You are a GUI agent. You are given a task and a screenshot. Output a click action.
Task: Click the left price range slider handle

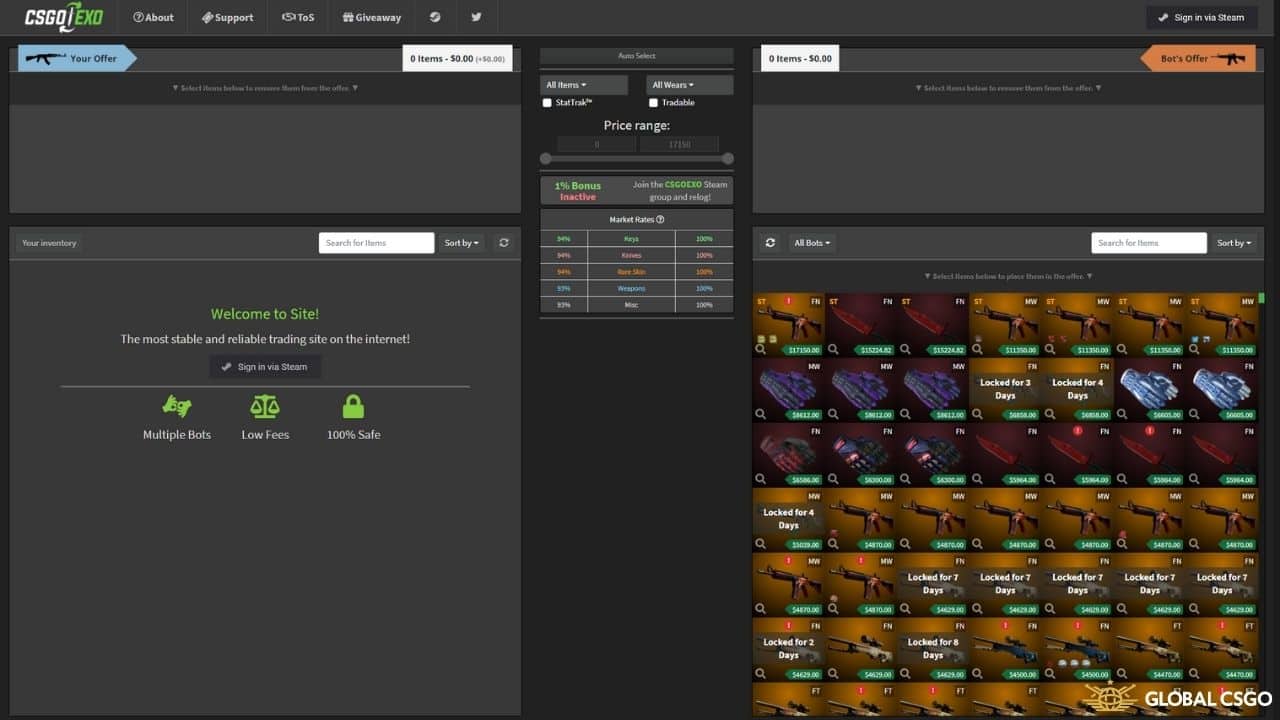[x=546, y=159]
